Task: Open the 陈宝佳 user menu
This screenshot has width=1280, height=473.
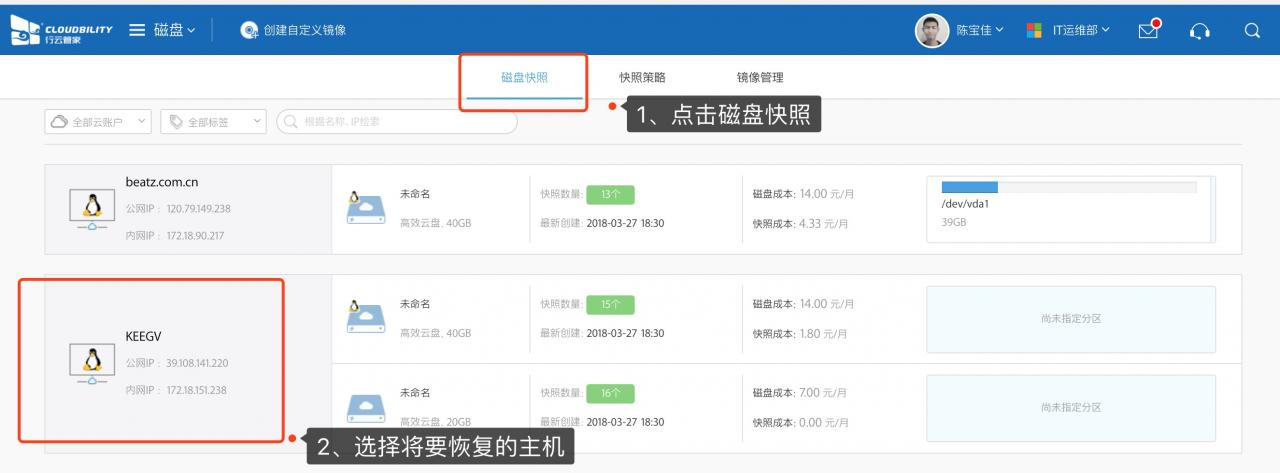Action: 980,31
